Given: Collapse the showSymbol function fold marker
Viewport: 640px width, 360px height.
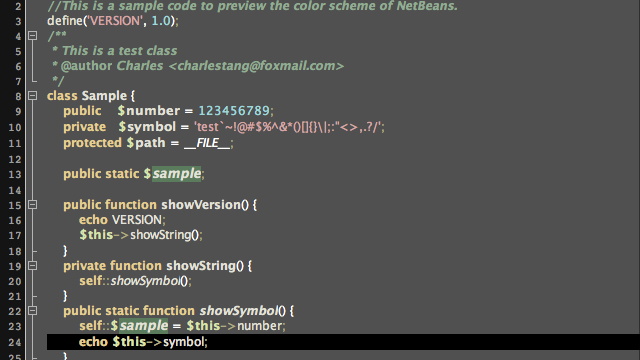Looking at the screenshot, I should click(33, 311).
